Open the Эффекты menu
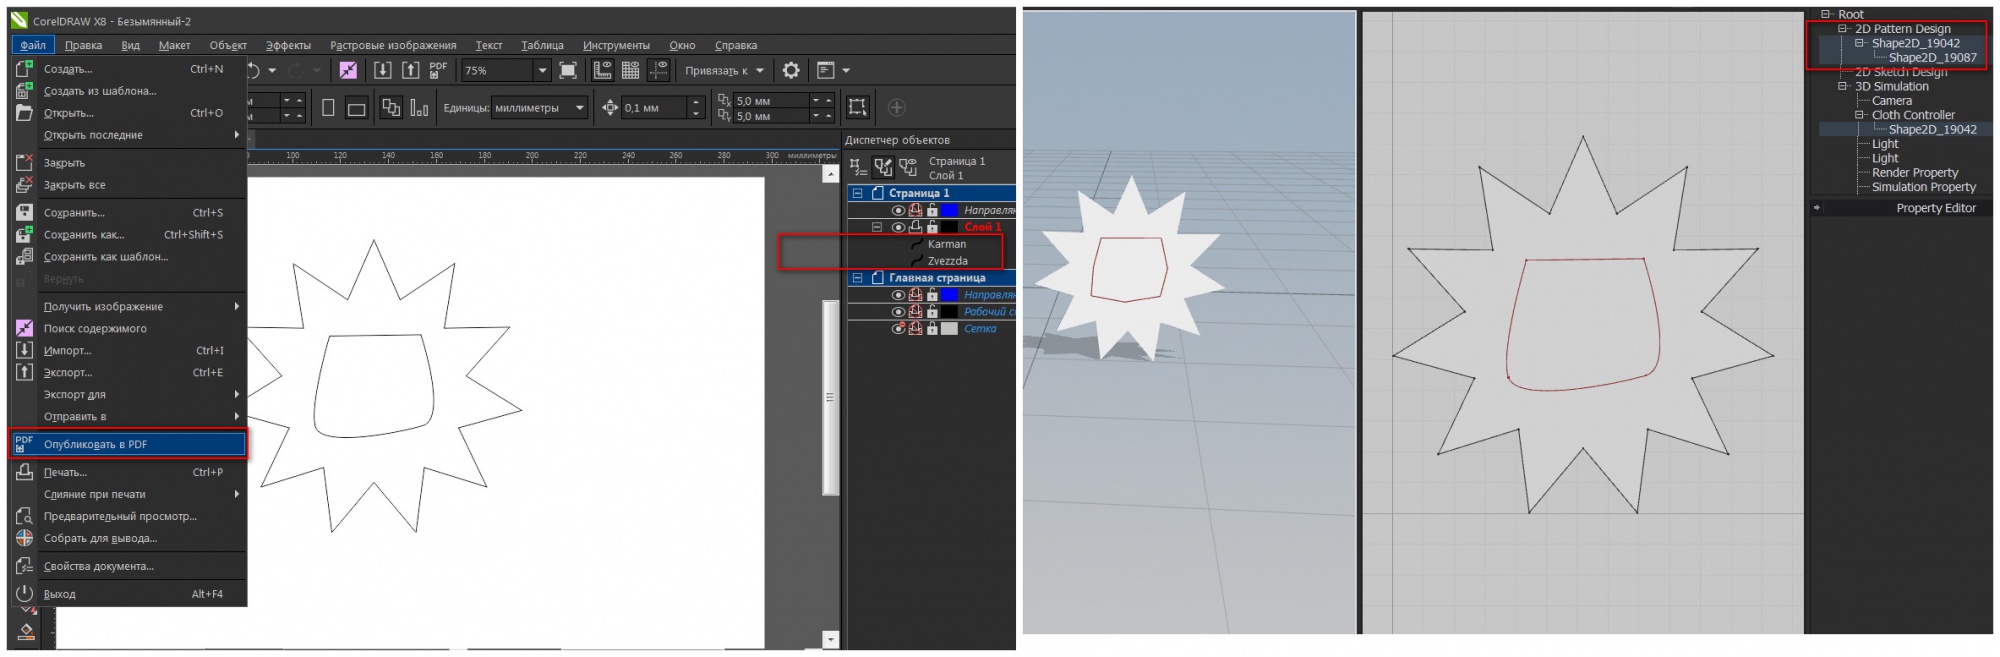The width and height of the screenshot is (2000, 657). [x=288, y=45]
